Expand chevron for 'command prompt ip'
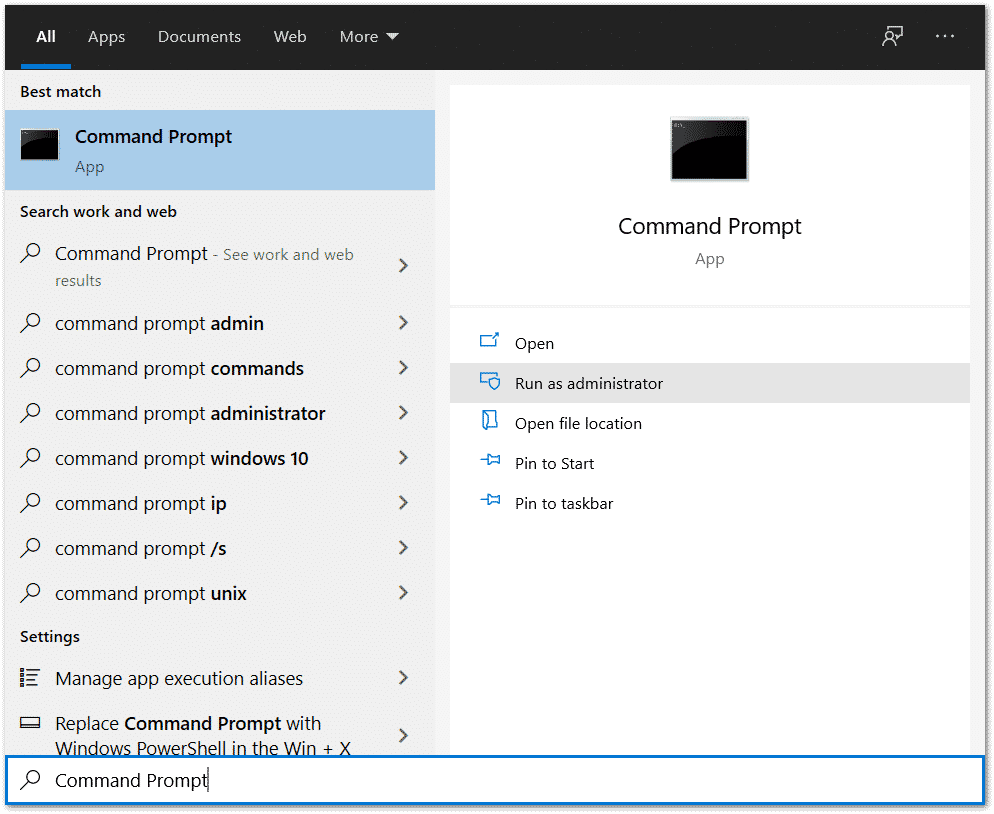 (x=403, y=503)
